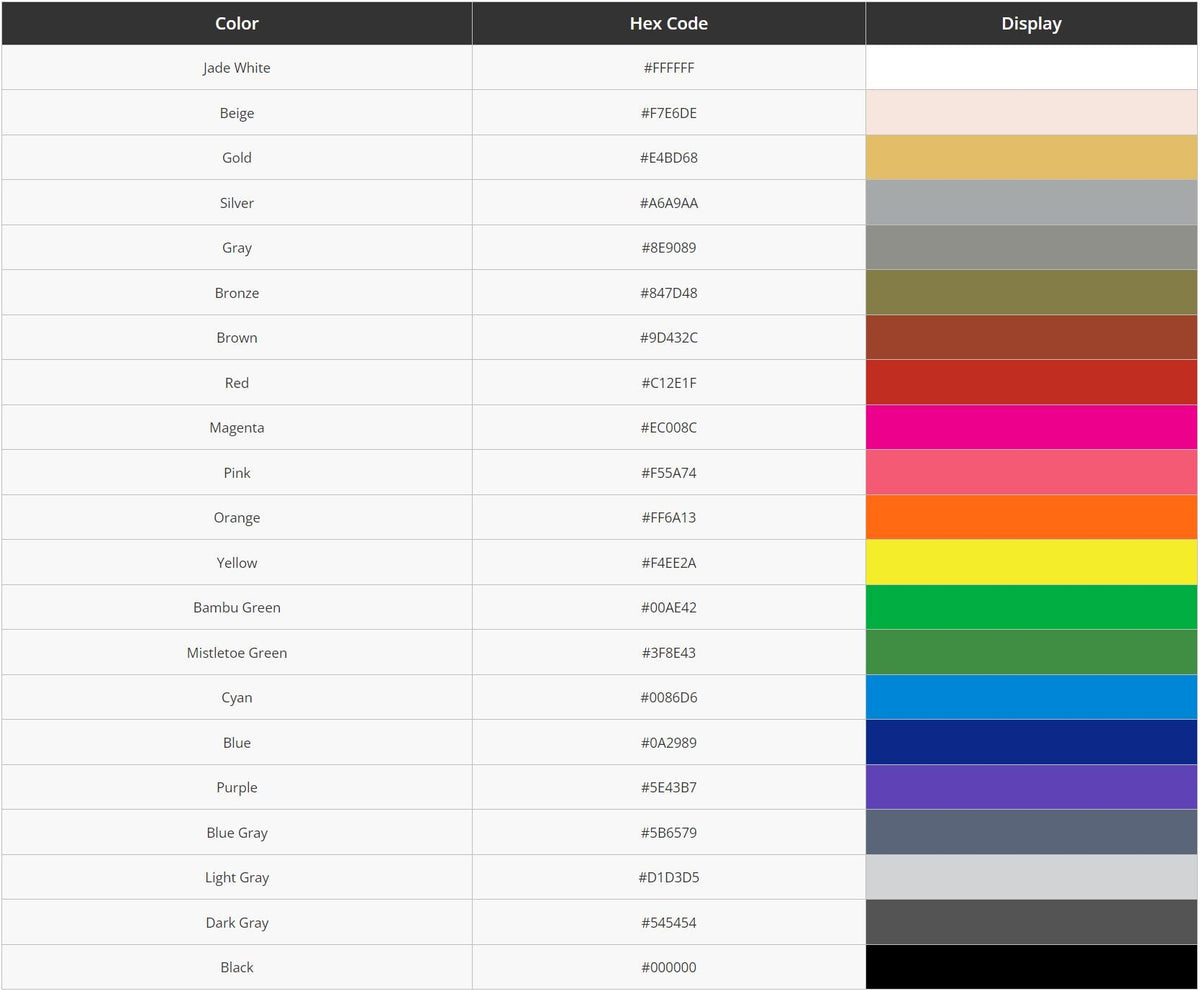Select the Silver display swatch
1200x991 pixels.
1031,203
